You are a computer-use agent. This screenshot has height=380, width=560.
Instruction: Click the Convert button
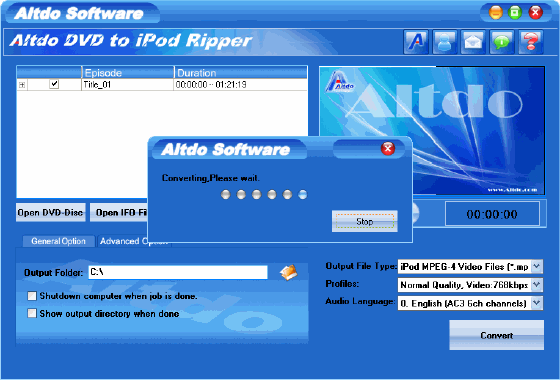496,335
